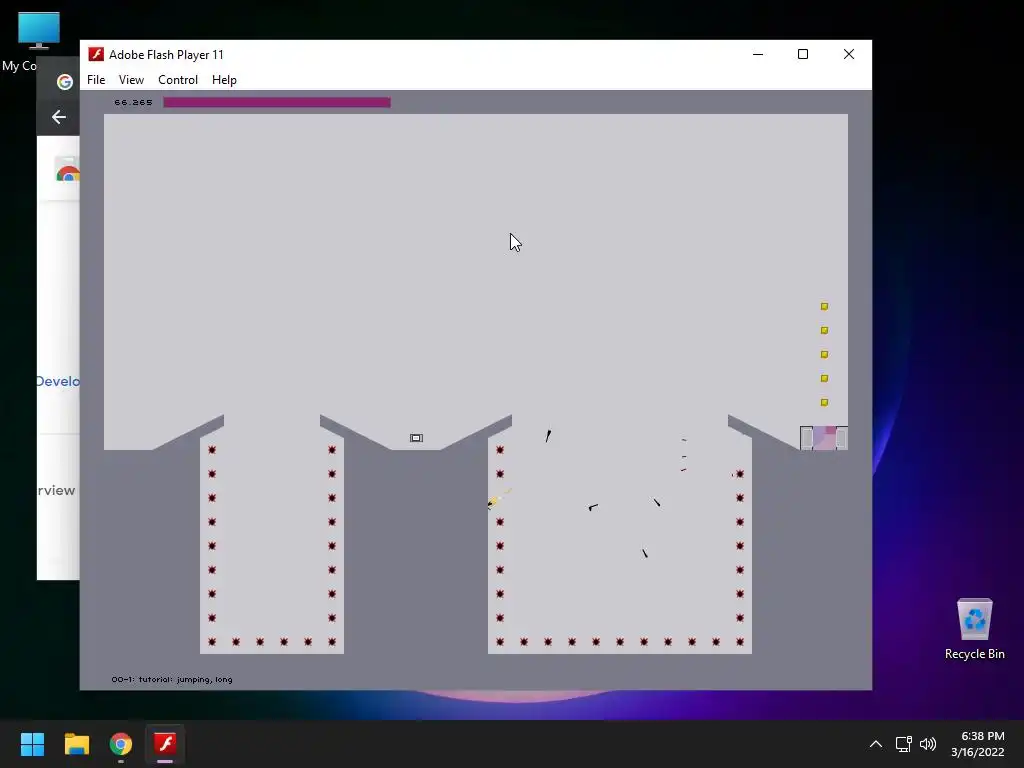
Task: Open the network tray icon
Action: click(x=903, y=744)
